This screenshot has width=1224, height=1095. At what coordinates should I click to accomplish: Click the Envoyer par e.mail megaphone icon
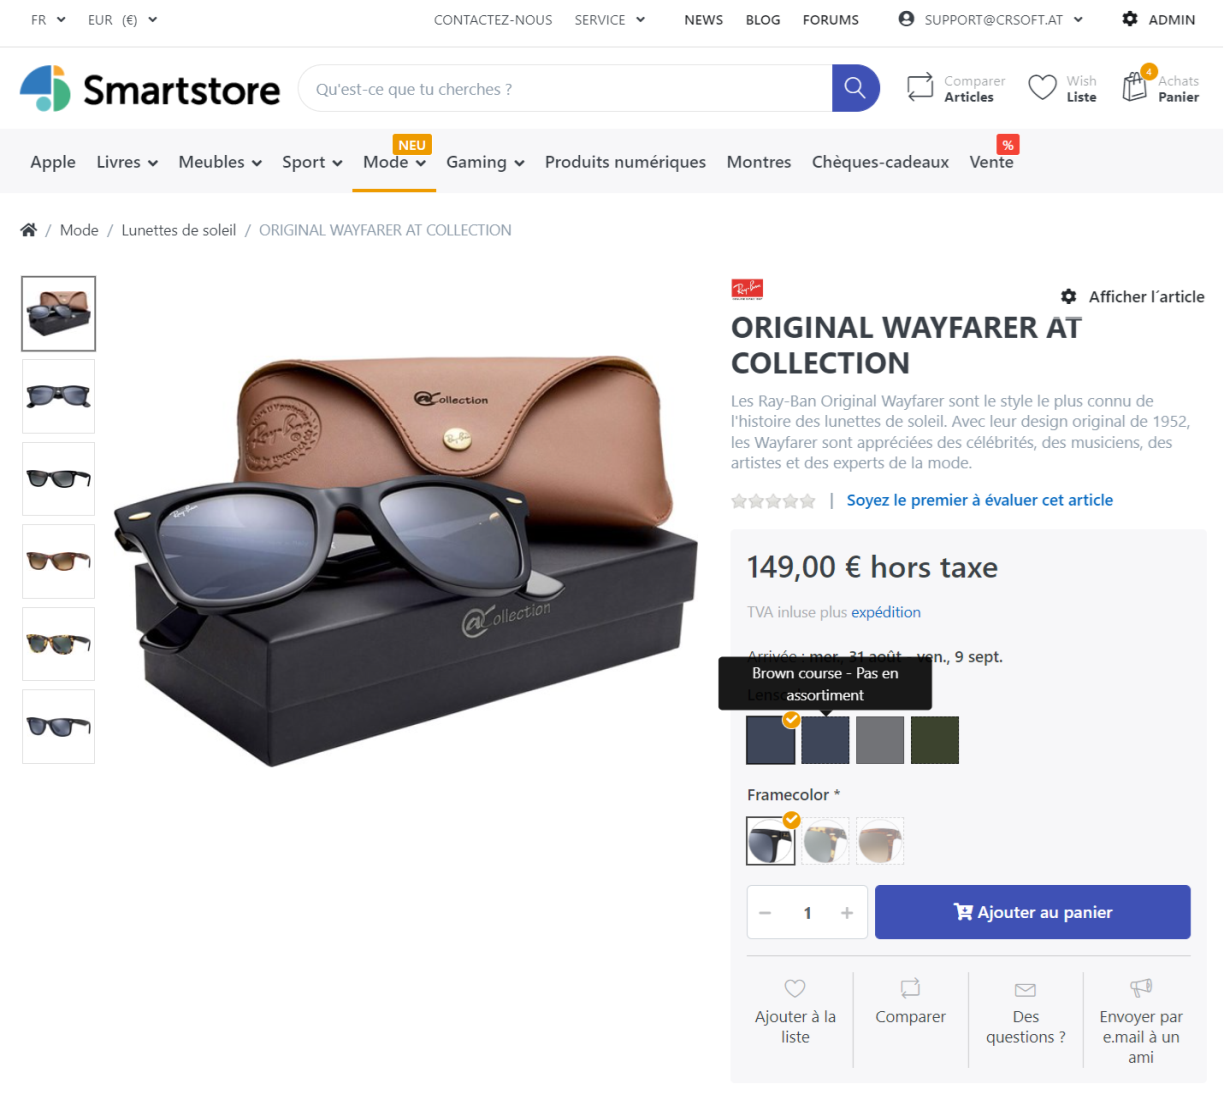1141,989
